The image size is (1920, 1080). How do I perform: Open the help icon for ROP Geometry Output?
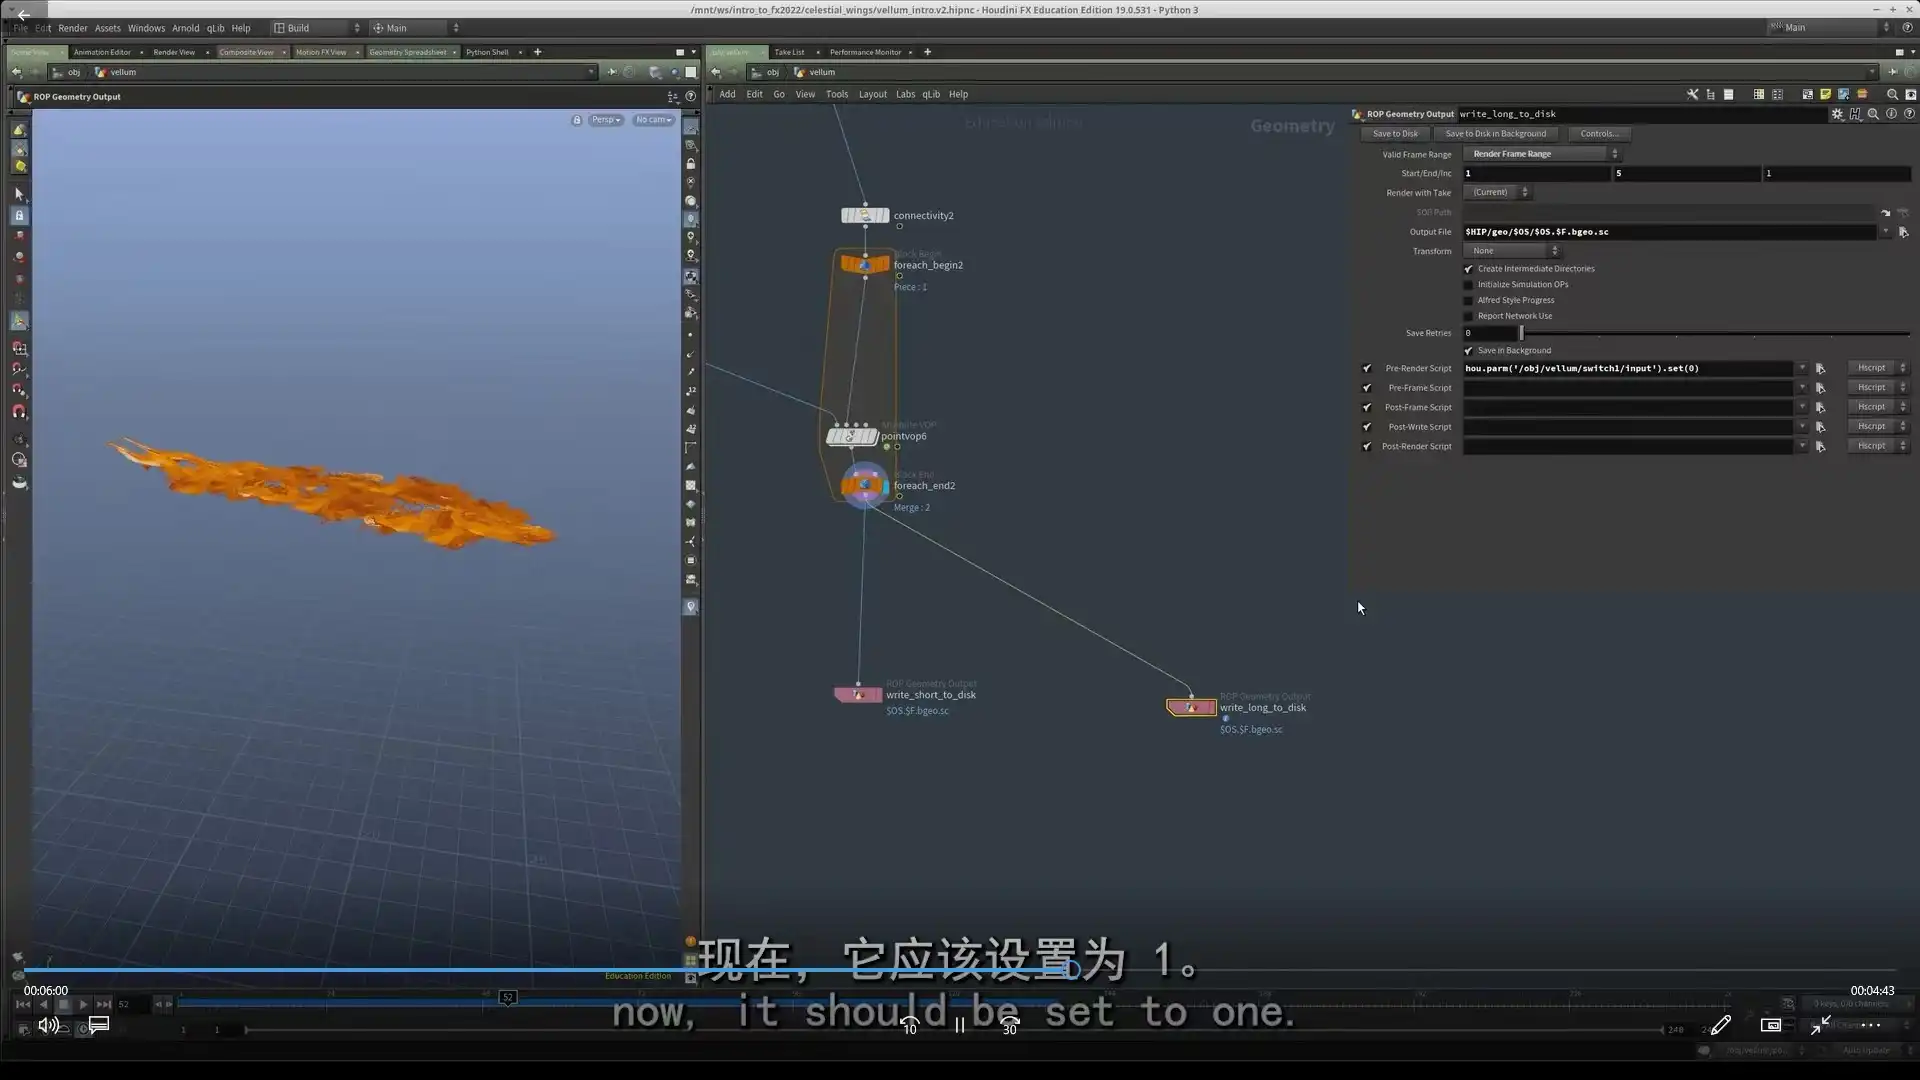coord(1909,114)
